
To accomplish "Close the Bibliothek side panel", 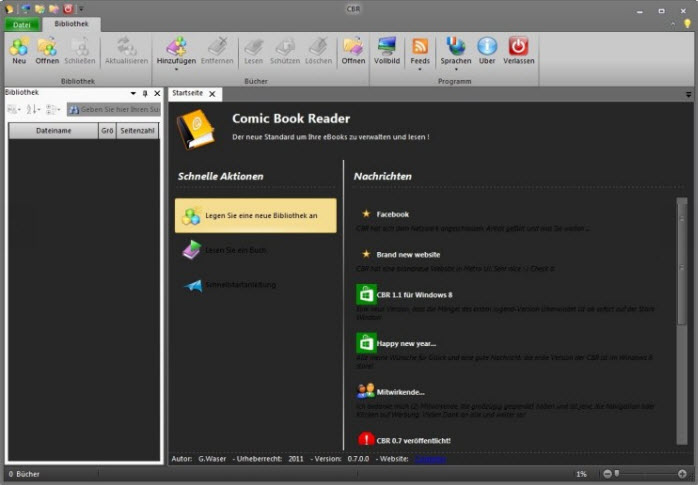I will tap(157, 93).
